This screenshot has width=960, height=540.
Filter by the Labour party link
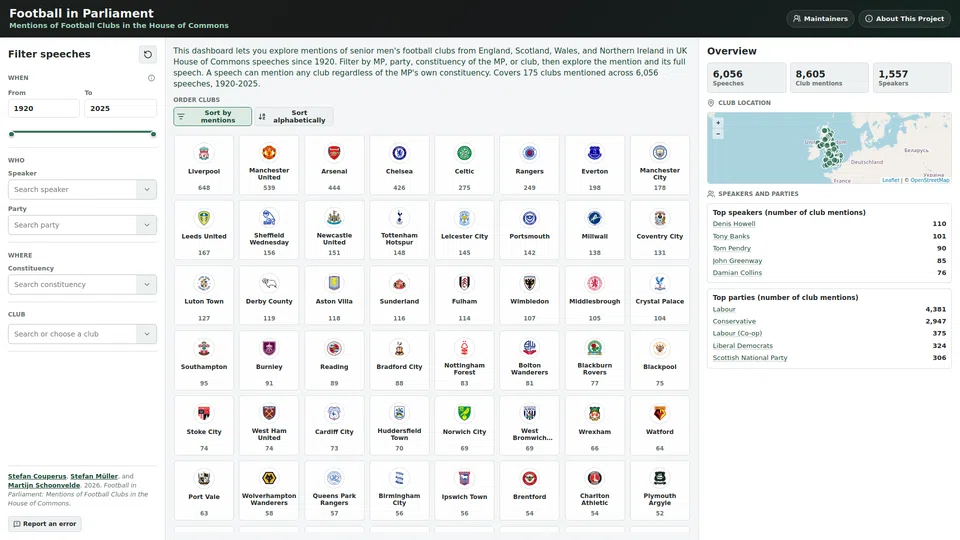coord(724,309)
